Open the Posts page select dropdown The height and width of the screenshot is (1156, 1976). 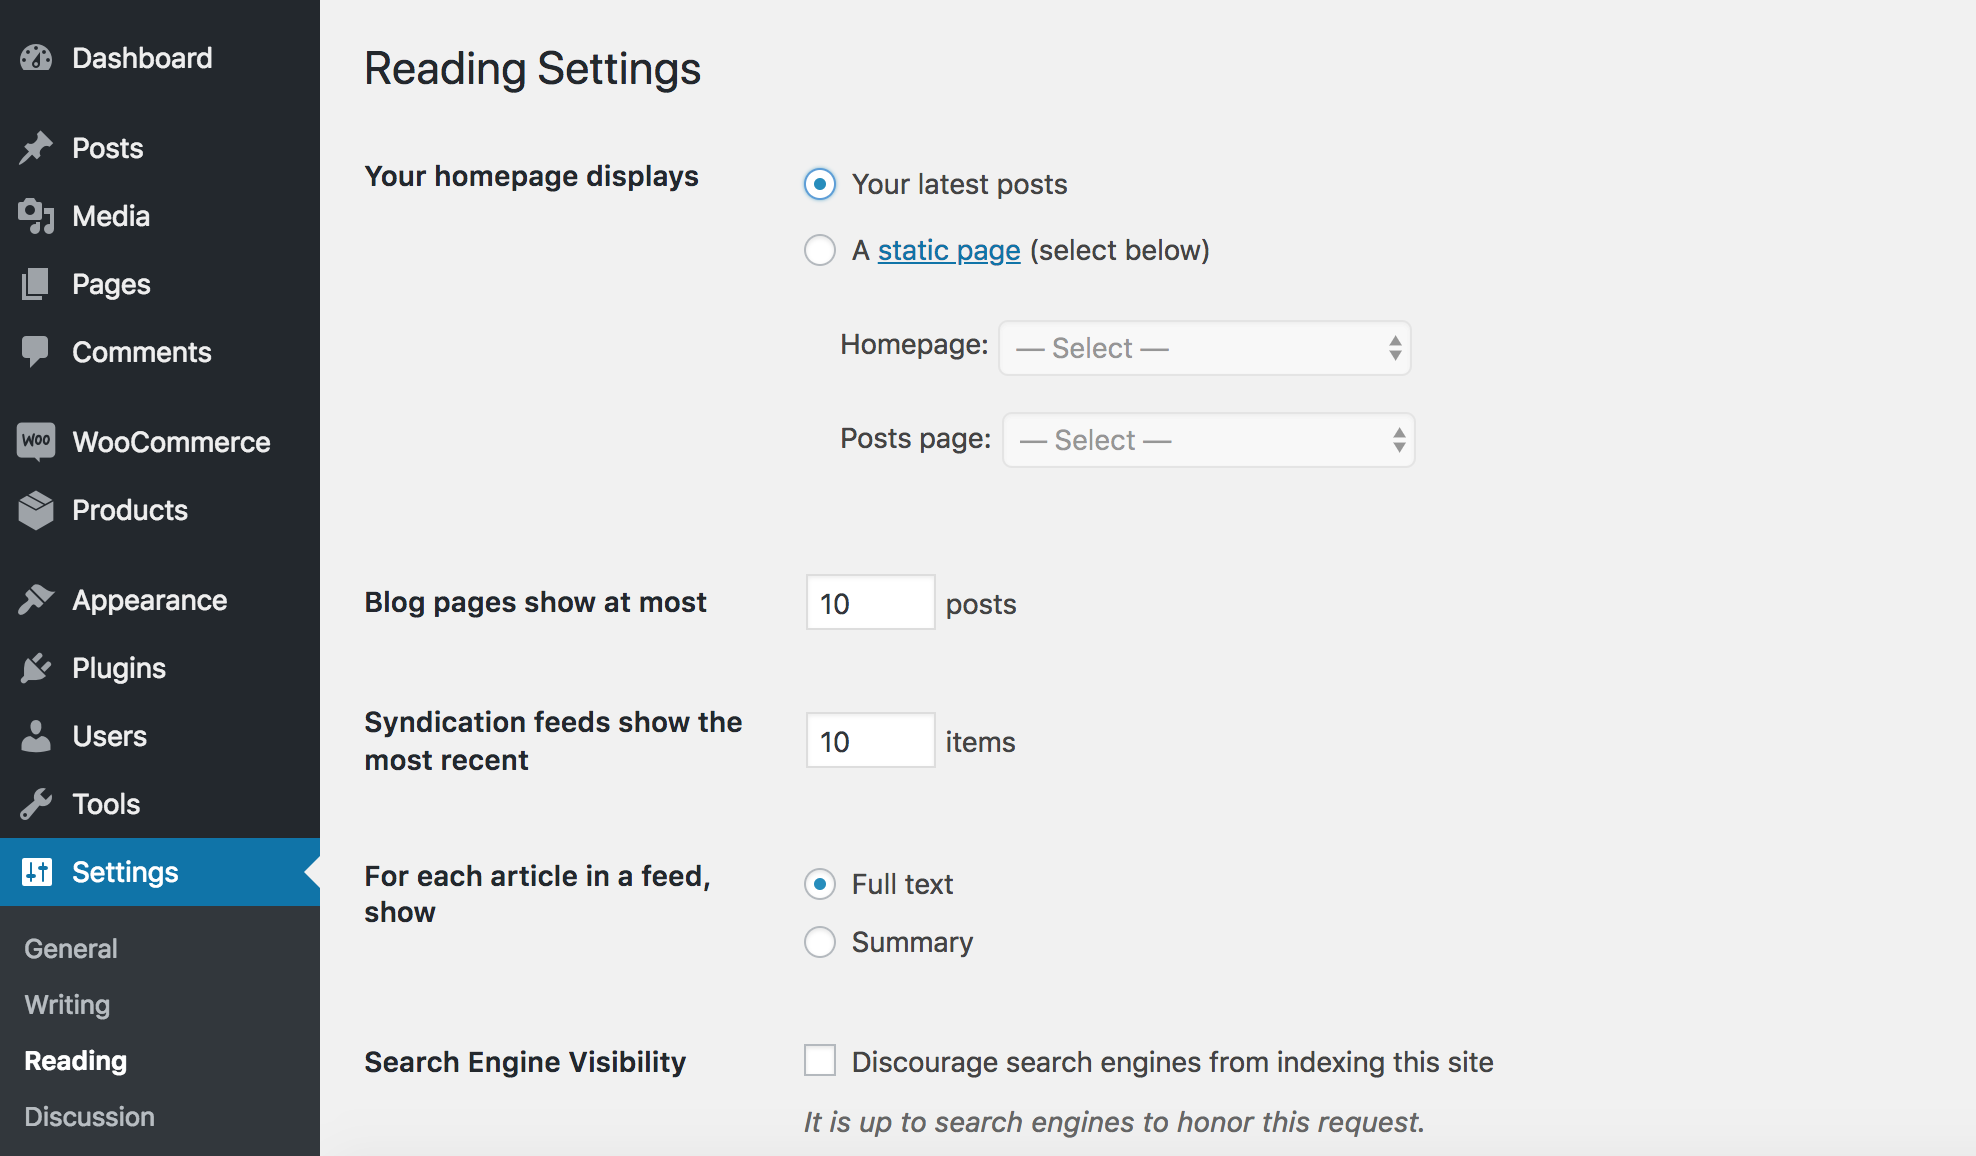click(x=1208, y=440)
